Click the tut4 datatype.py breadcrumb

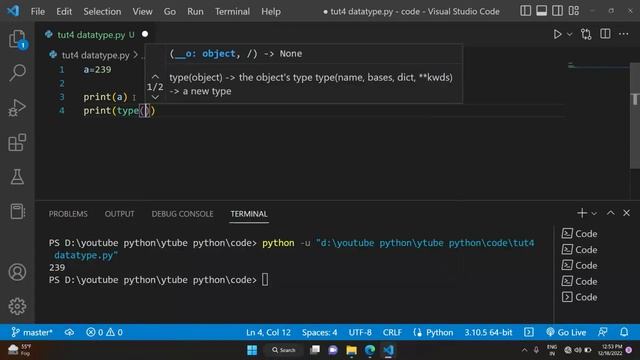(x=95, y=55)
